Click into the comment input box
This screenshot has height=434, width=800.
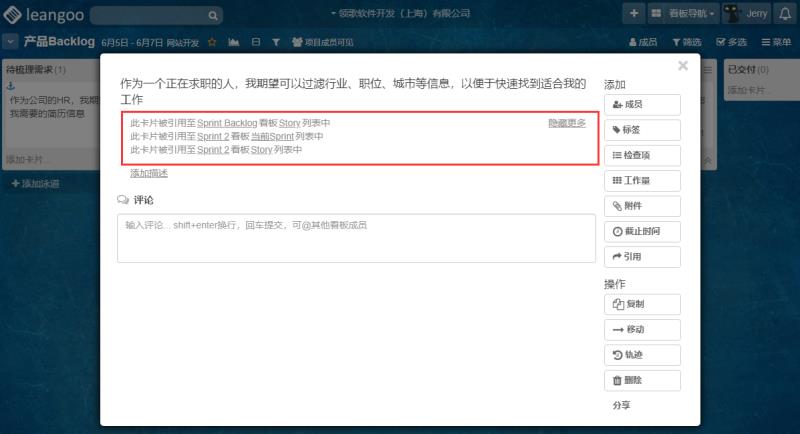tap(356, 238)
